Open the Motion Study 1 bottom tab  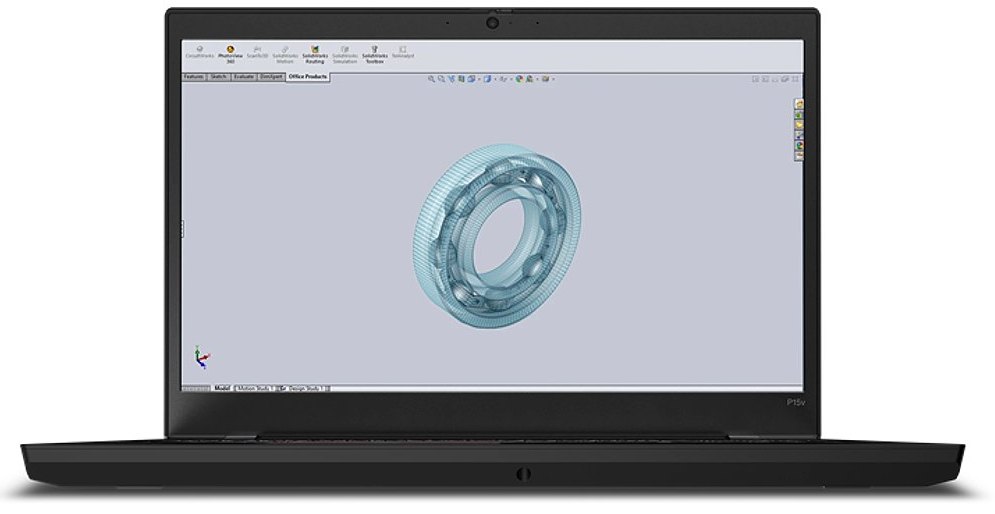pyautogui.click(x=255, y=387)
